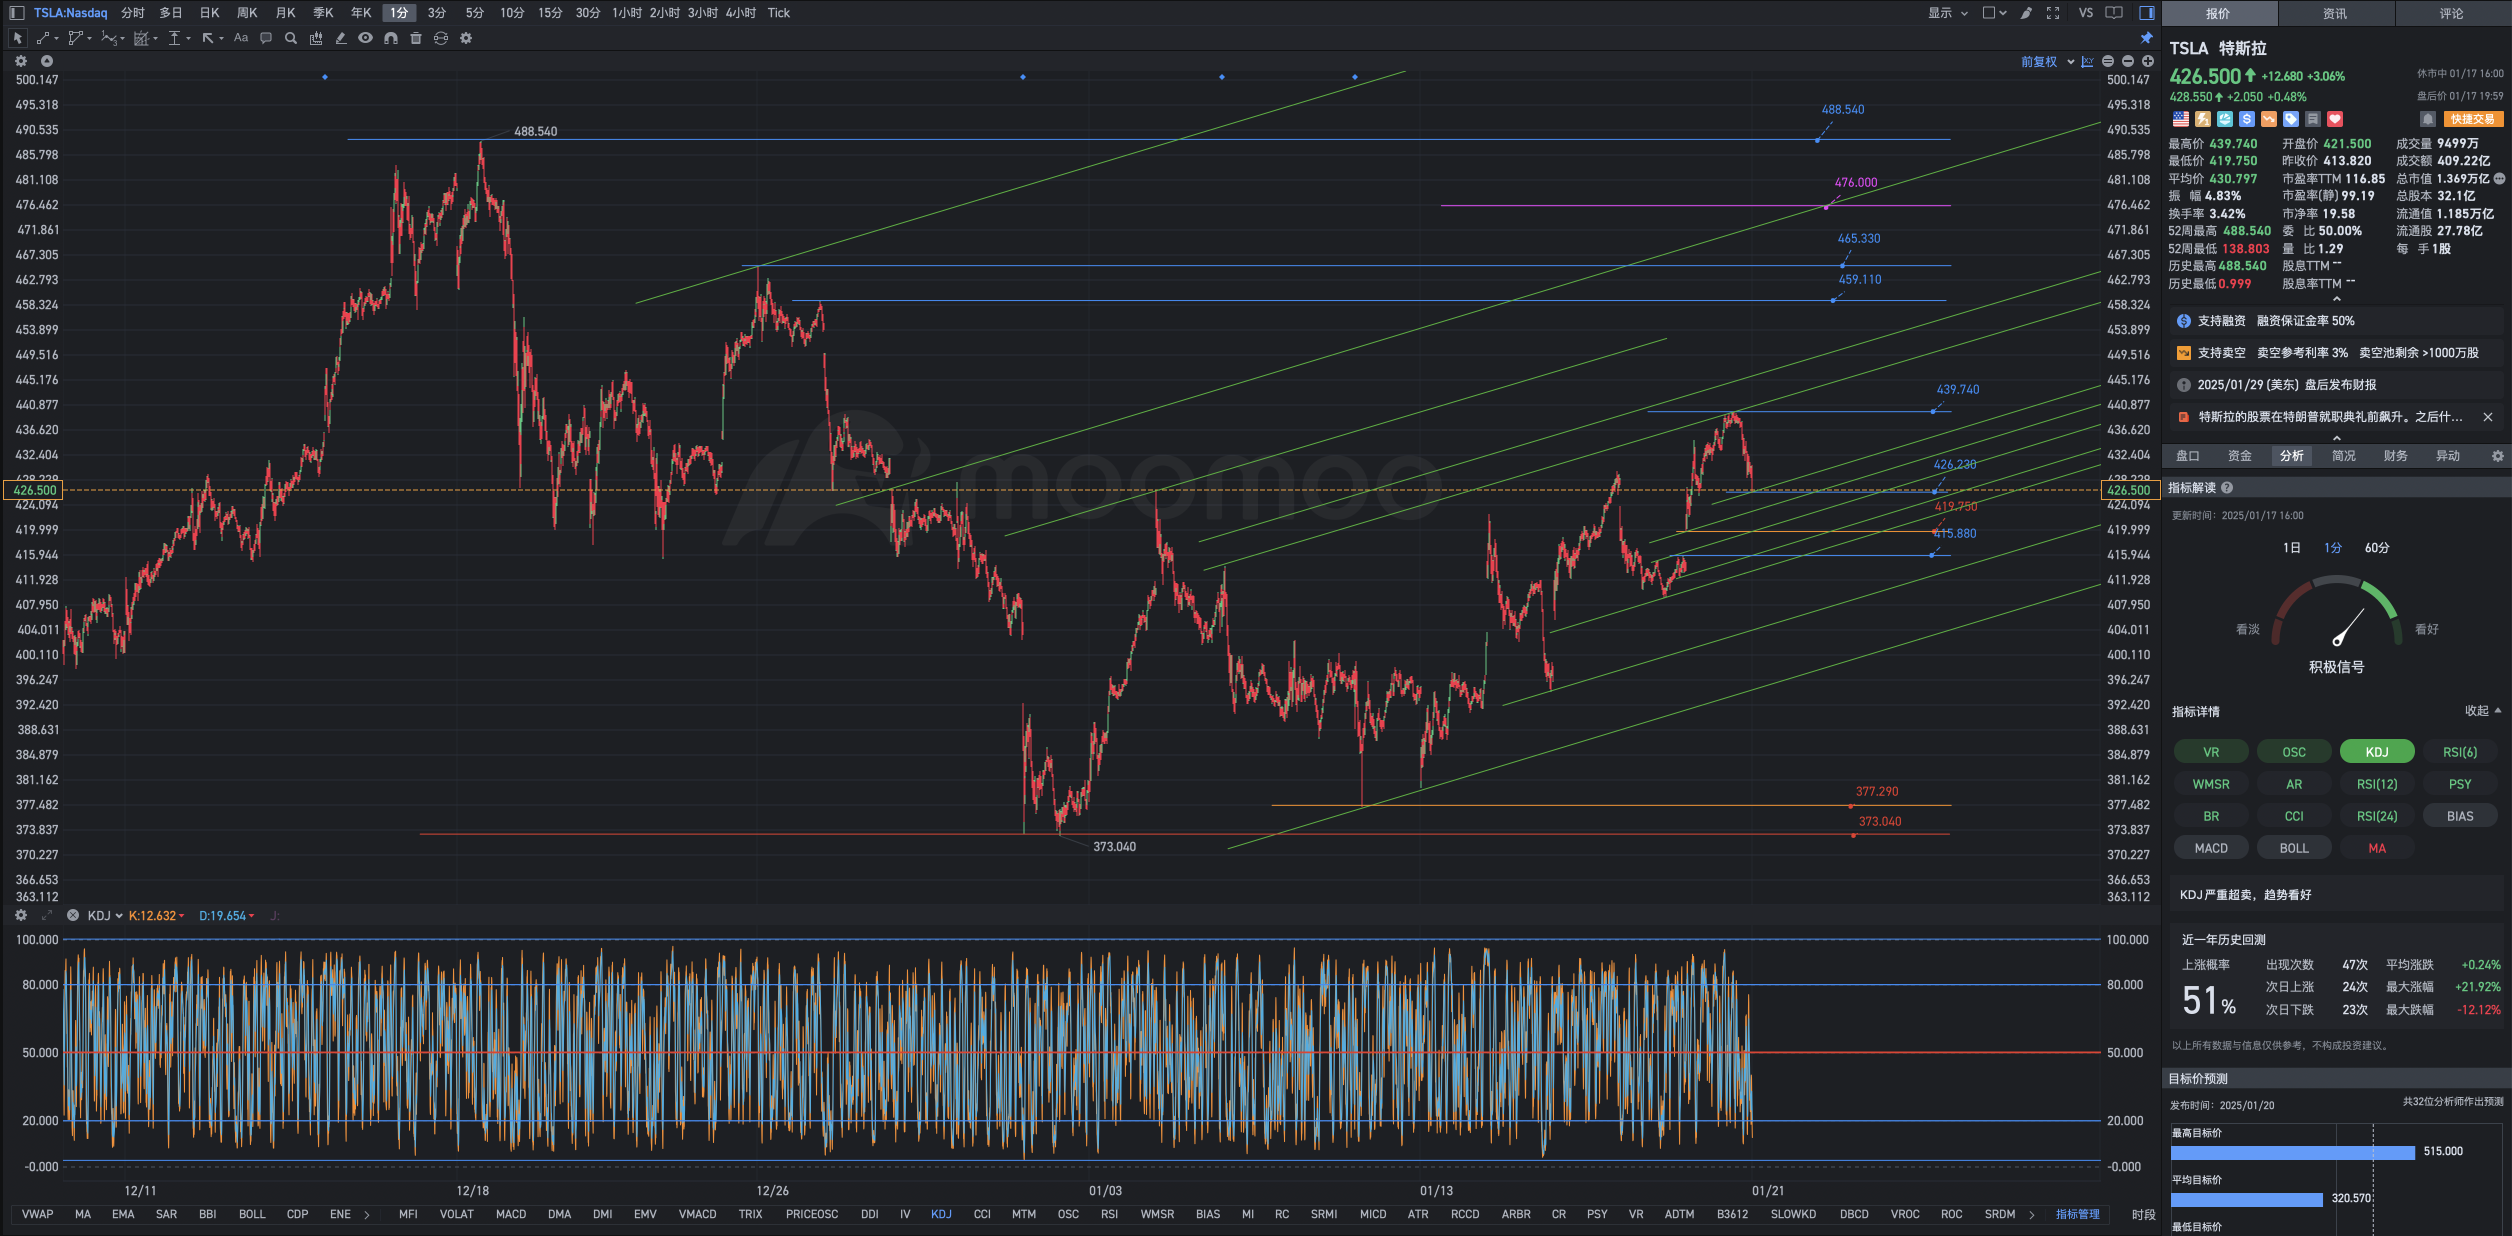Screen dimensions: 2512x1236
Task: Open analysis panel settings gear
Action: (2498, 456)
